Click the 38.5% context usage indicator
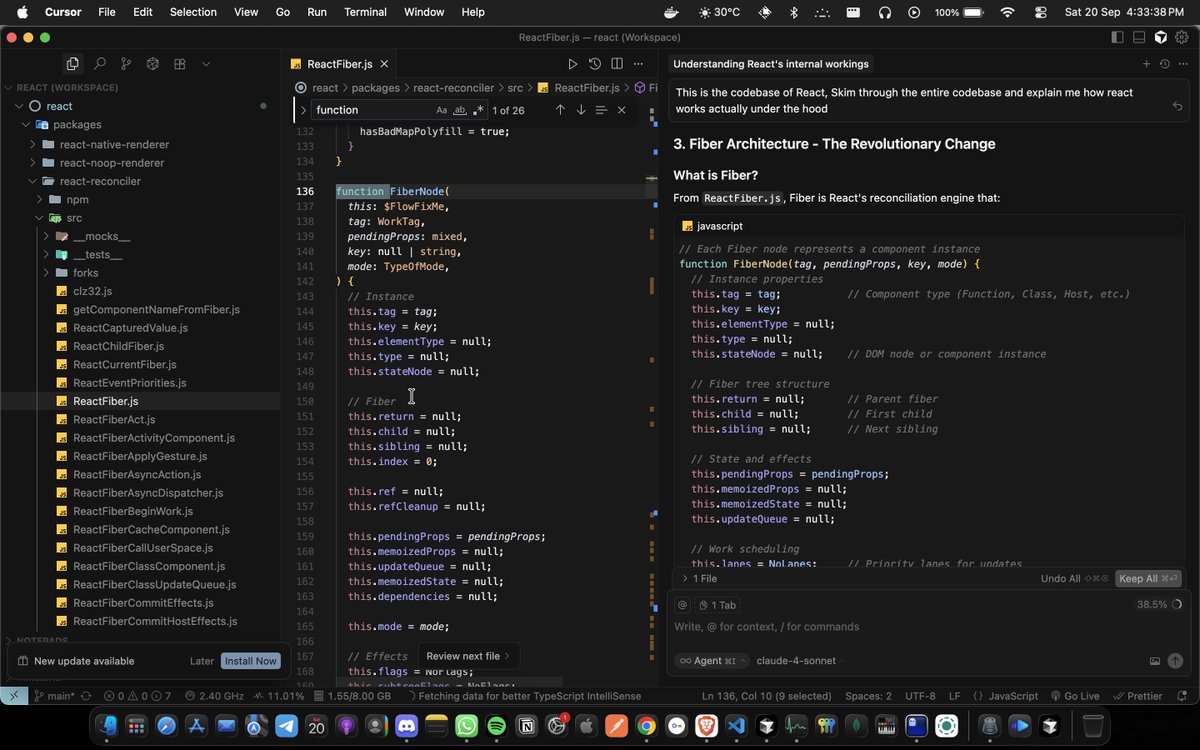This screenshot has height=750, width=1200. click(x=1159, y=605)
